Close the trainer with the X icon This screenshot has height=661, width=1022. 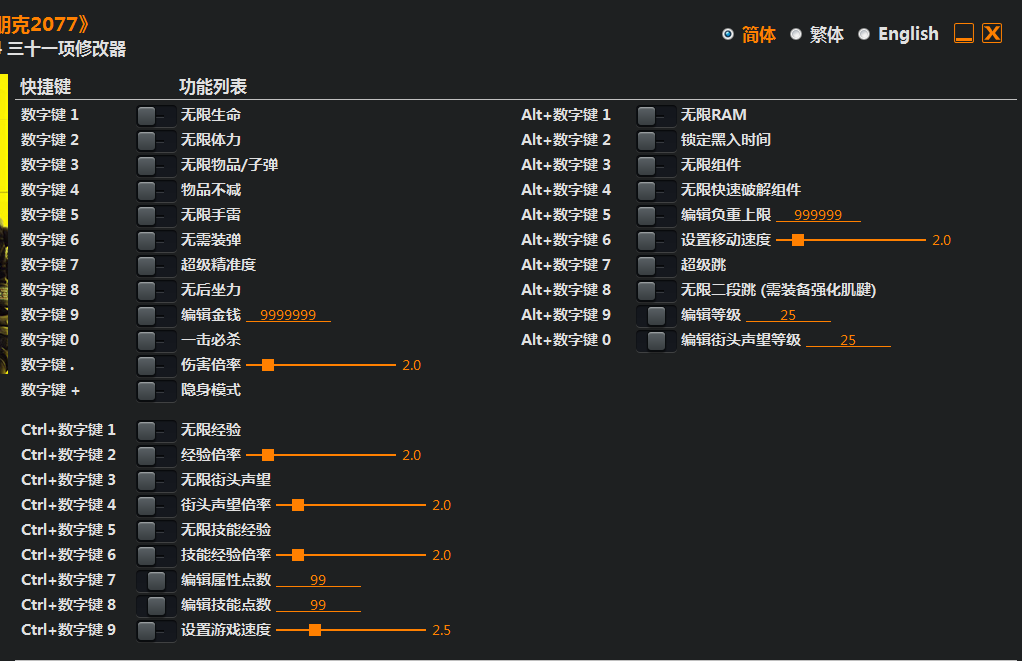(x=992, y=33)
